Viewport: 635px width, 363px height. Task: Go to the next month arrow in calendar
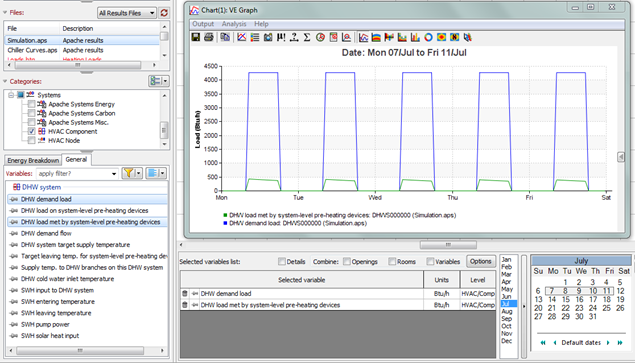pos(608,343)
